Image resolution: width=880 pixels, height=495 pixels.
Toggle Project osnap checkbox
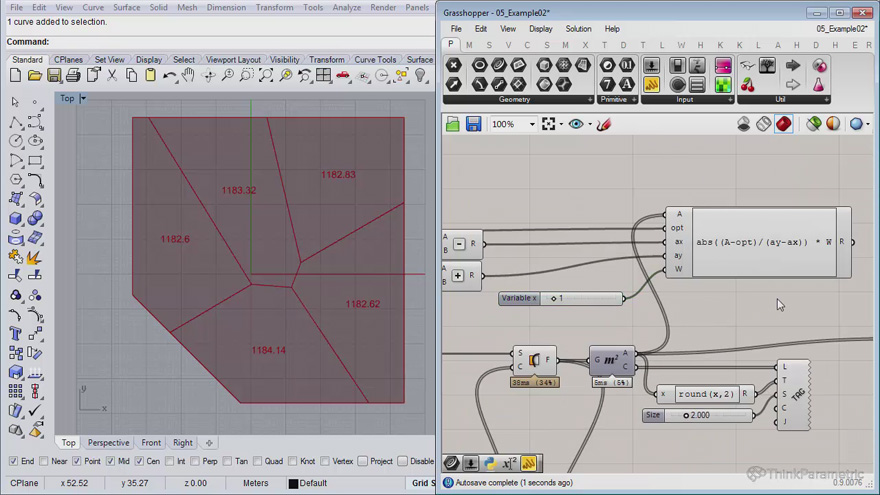(x=363, y=461)
